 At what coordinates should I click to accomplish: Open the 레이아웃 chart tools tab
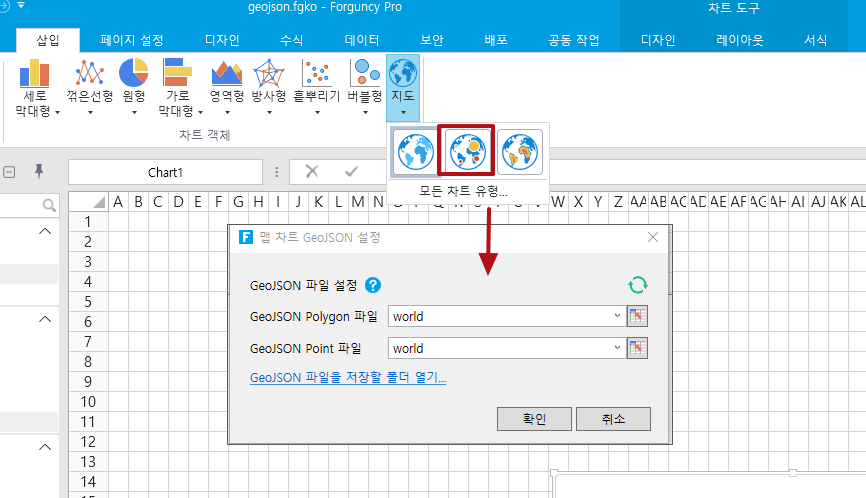pos(740,41)
